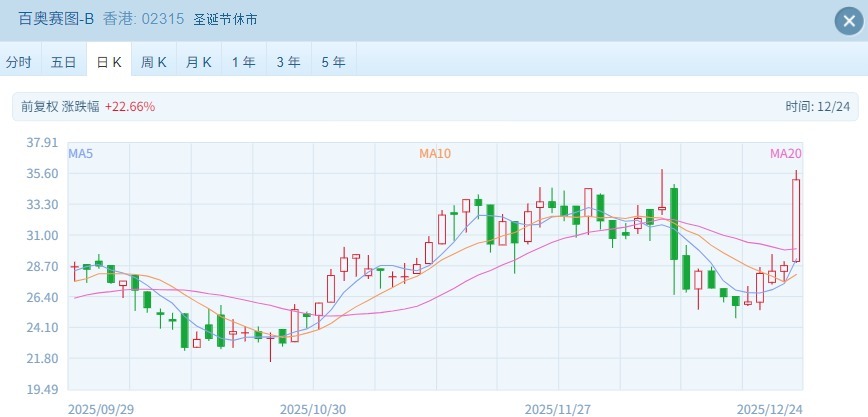The height and width of the screenshot is (417, 868).
Task: Select the 1年 range tab
Action: pos(244,62)
